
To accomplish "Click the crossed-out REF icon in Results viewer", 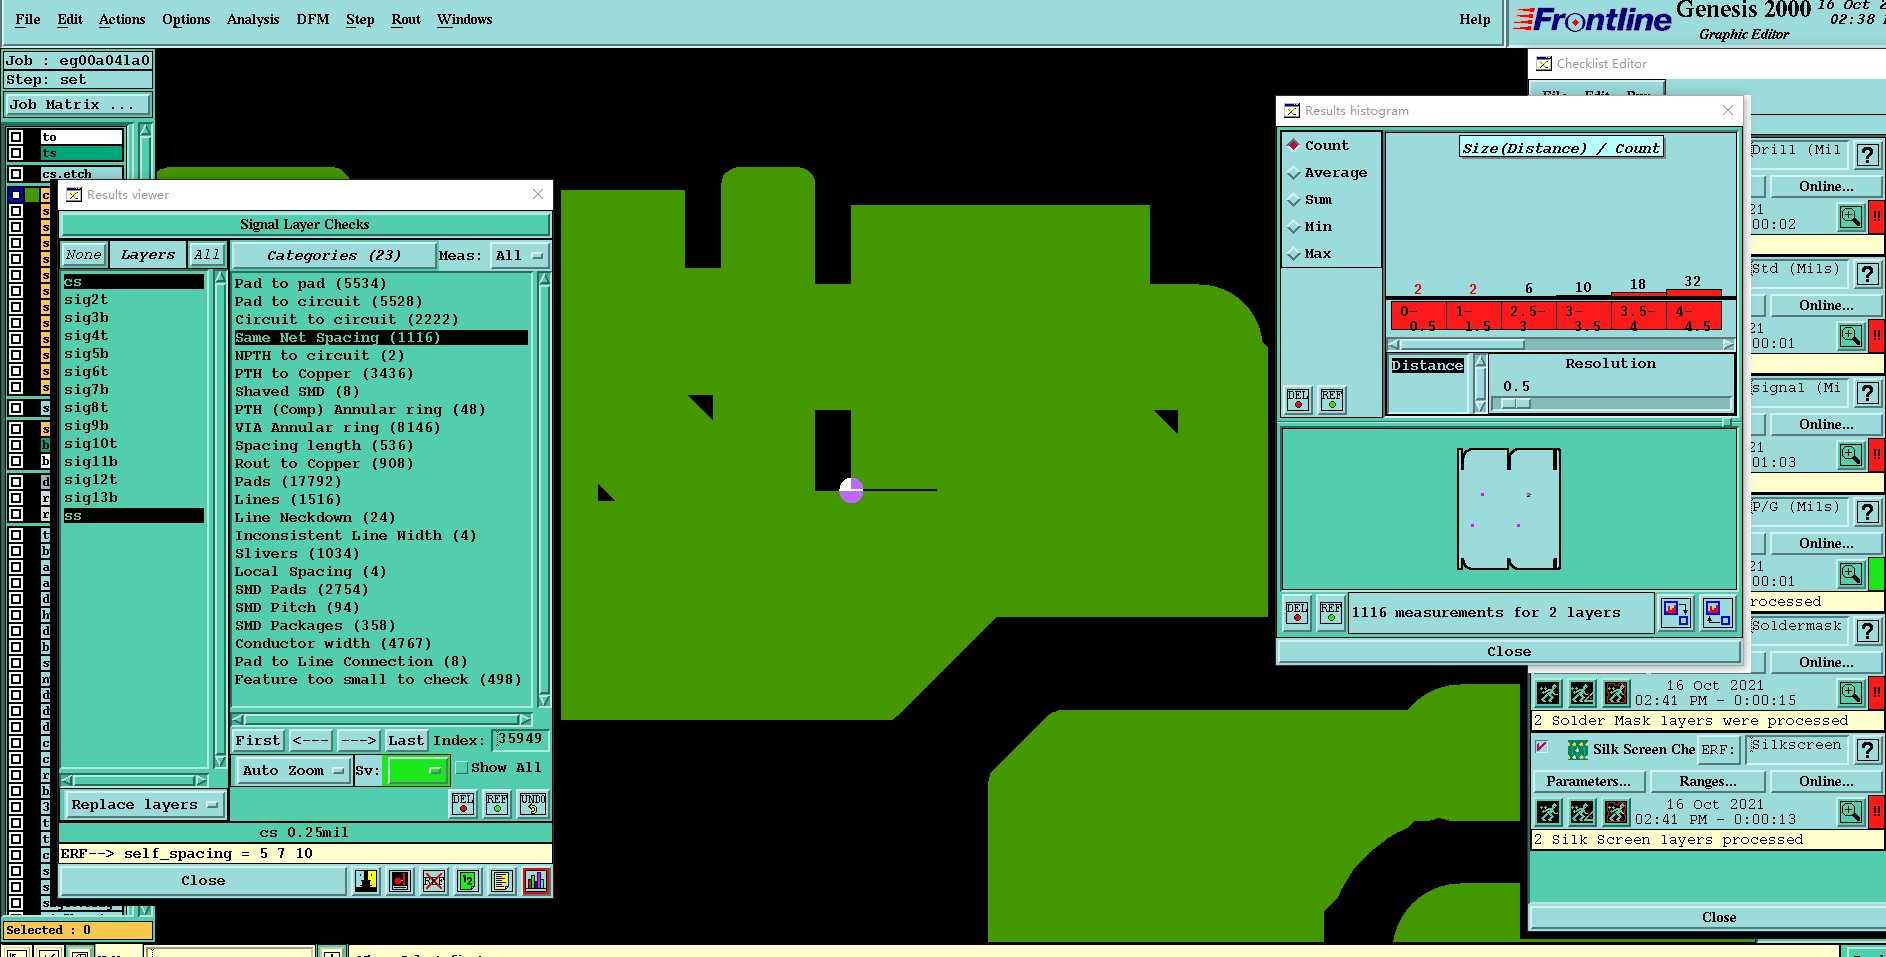I will pos(434,881).
